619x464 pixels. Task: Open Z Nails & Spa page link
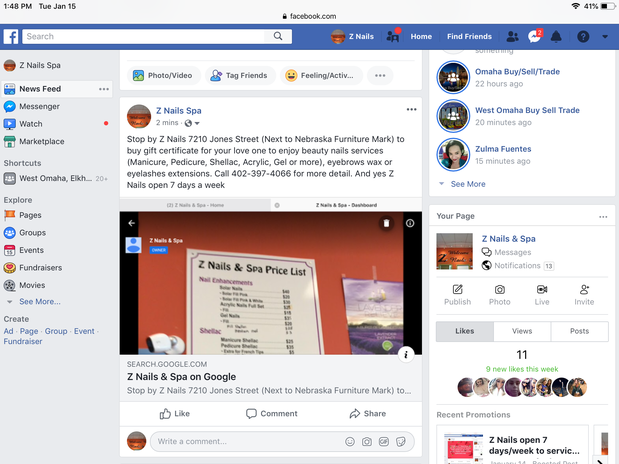(x=508, y=239)
